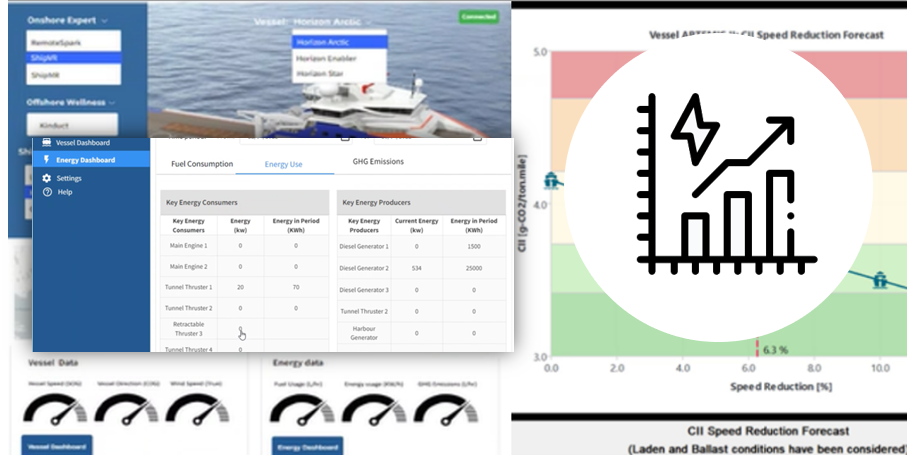The image size is (907, 455).
Task: Select the Energy Use tab
Action: click(283, 164)
